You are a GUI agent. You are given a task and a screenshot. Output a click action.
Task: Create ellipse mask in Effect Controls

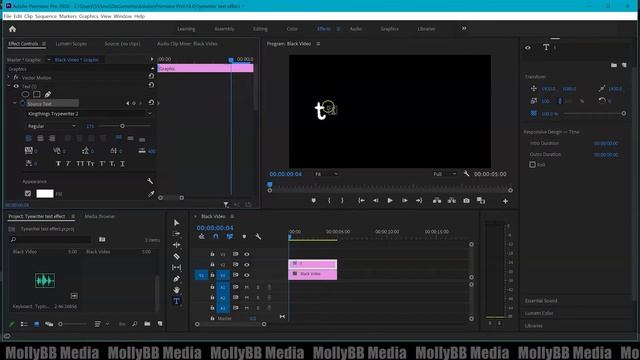tap(25, 94)
